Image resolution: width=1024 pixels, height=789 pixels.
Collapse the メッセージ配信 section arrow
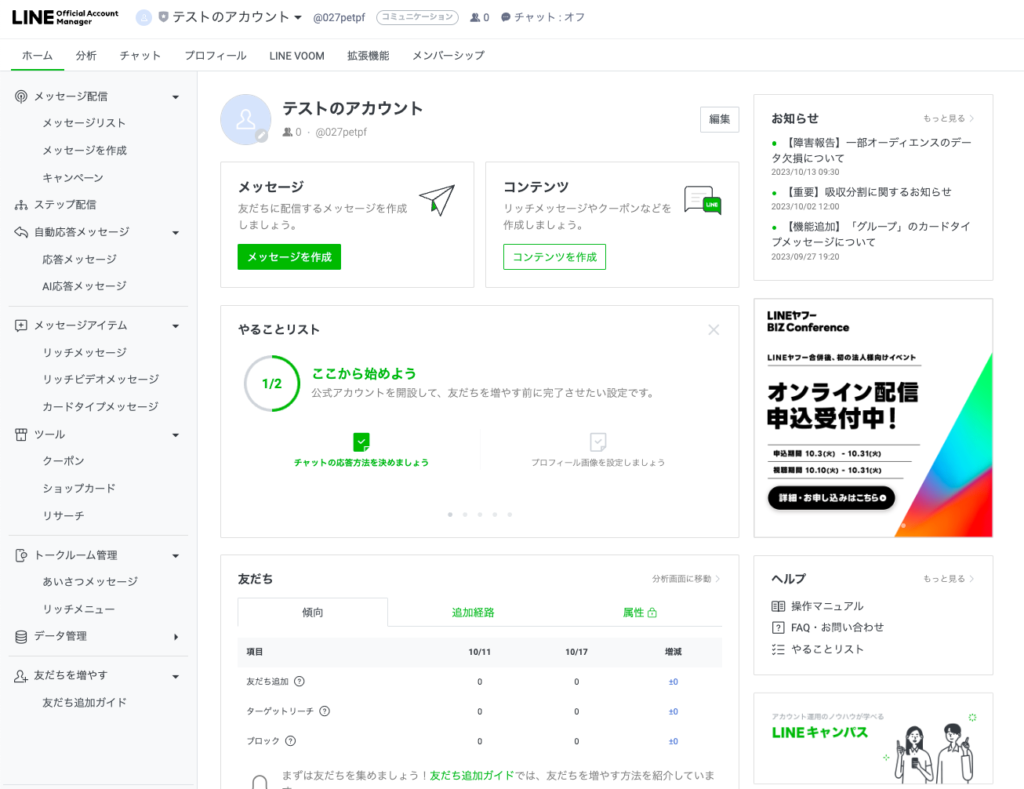pyautogui.click(x=176, y=97)
